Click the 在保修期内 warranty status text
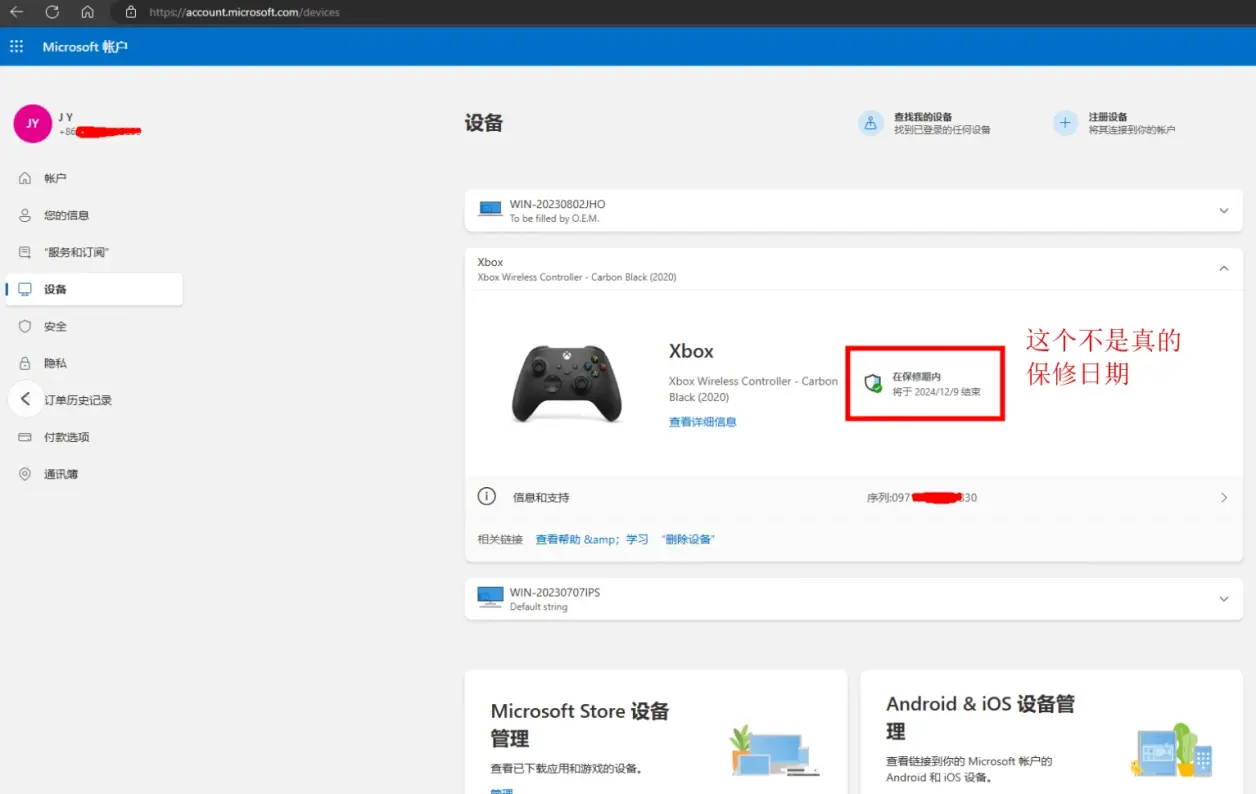This screenshot has height=794, width=1256. click(916, 377)
